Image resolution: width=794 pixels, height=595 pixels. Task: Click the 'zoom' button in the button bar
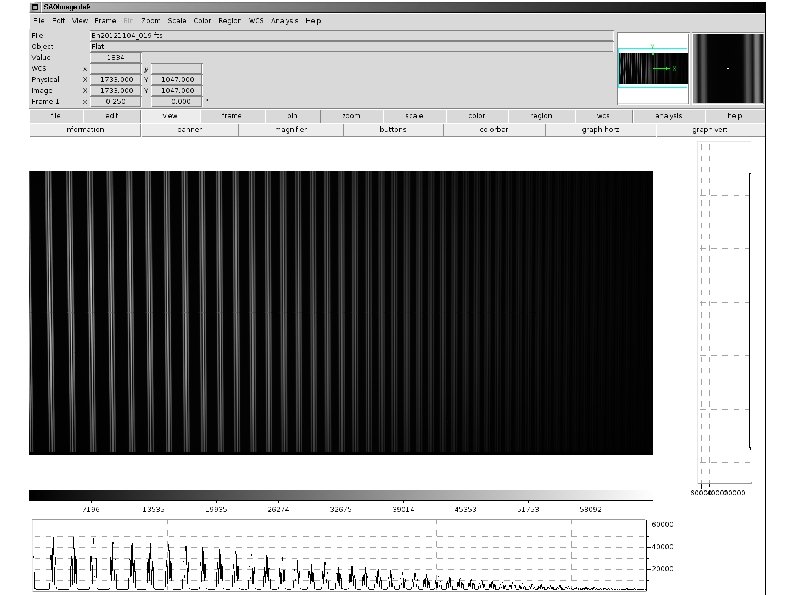click(351, 116)
